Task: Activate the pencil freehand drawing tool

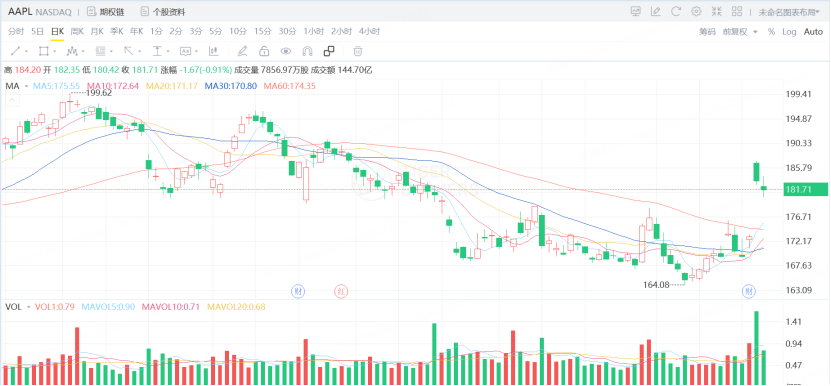Action: click(242, 51)
